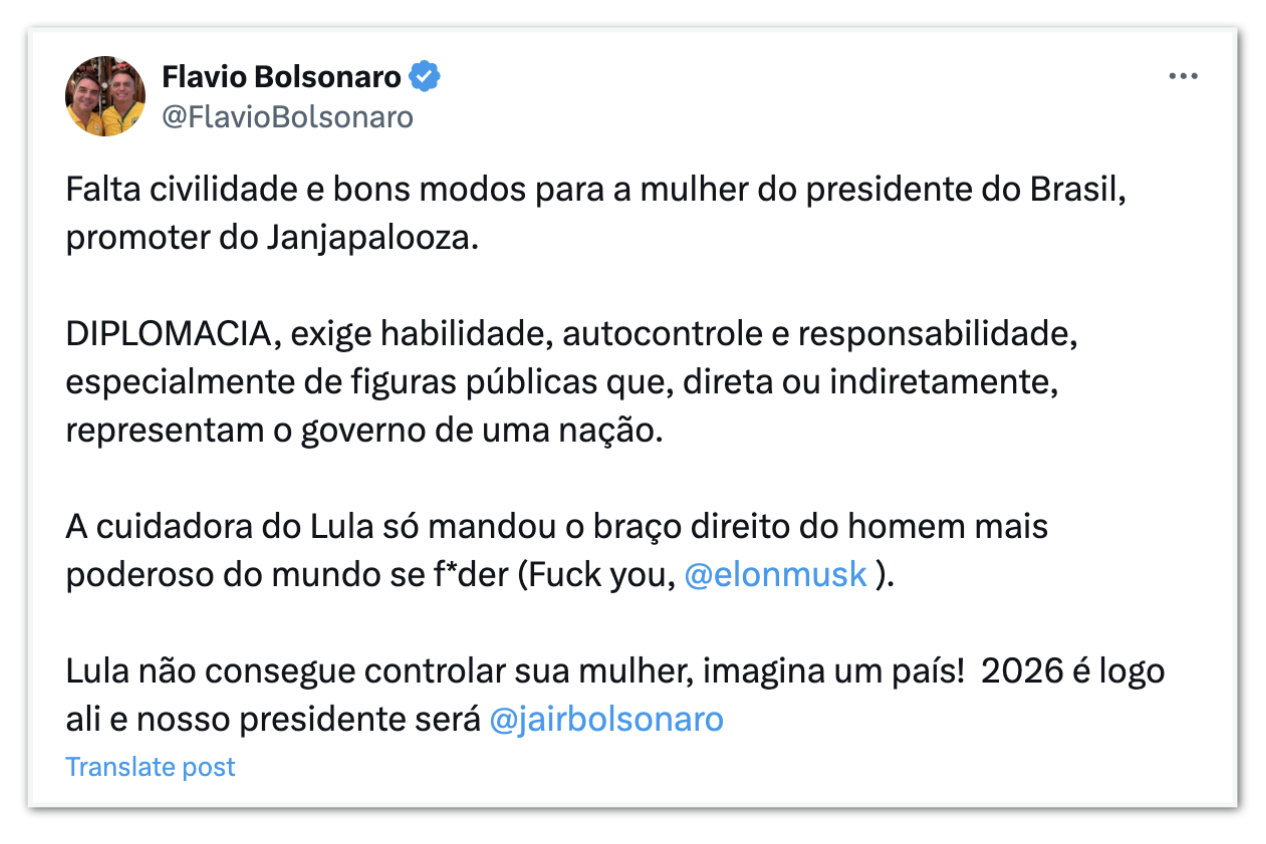Open Flavio Bolsonaro's profile avatar photo
The height and width of the screenshot is (844, 1266).
pyautogui.click(x=105, y=96)
